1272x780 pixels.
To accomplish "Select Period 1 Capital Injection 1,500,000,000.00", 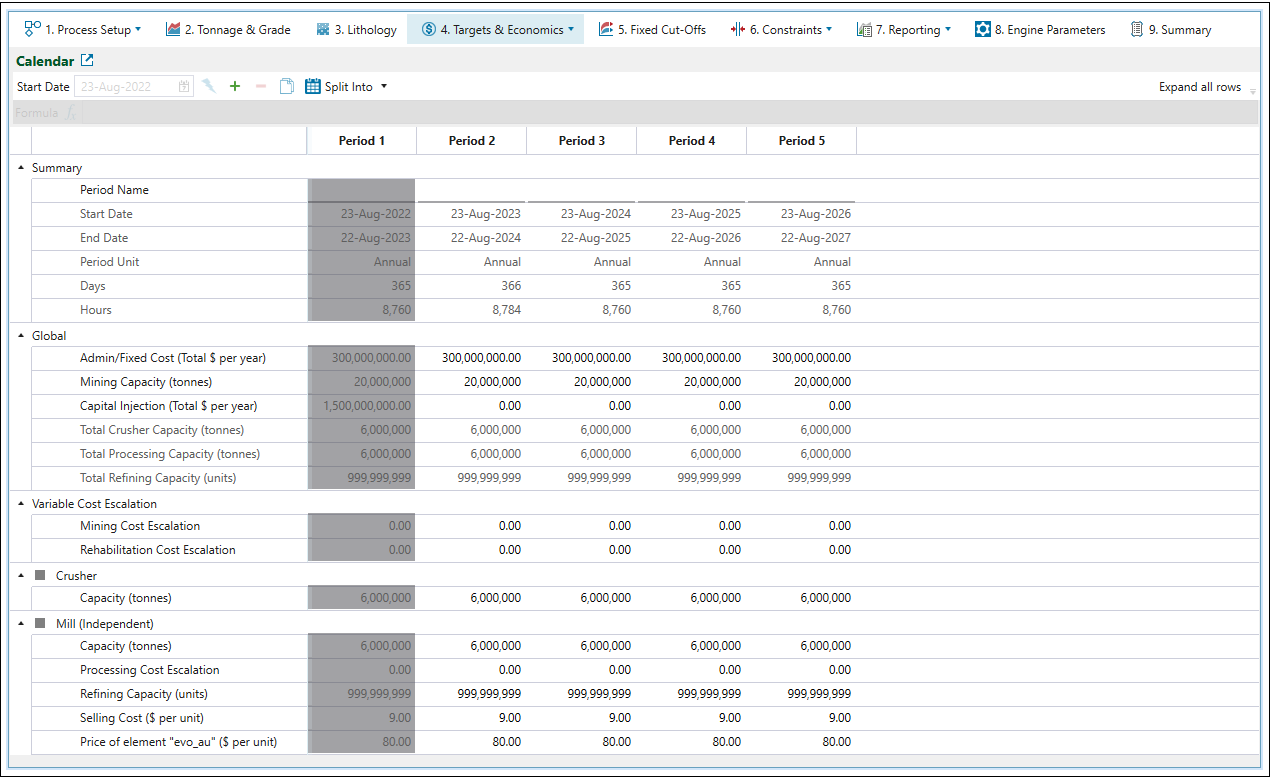I will (x=362, y=406).
